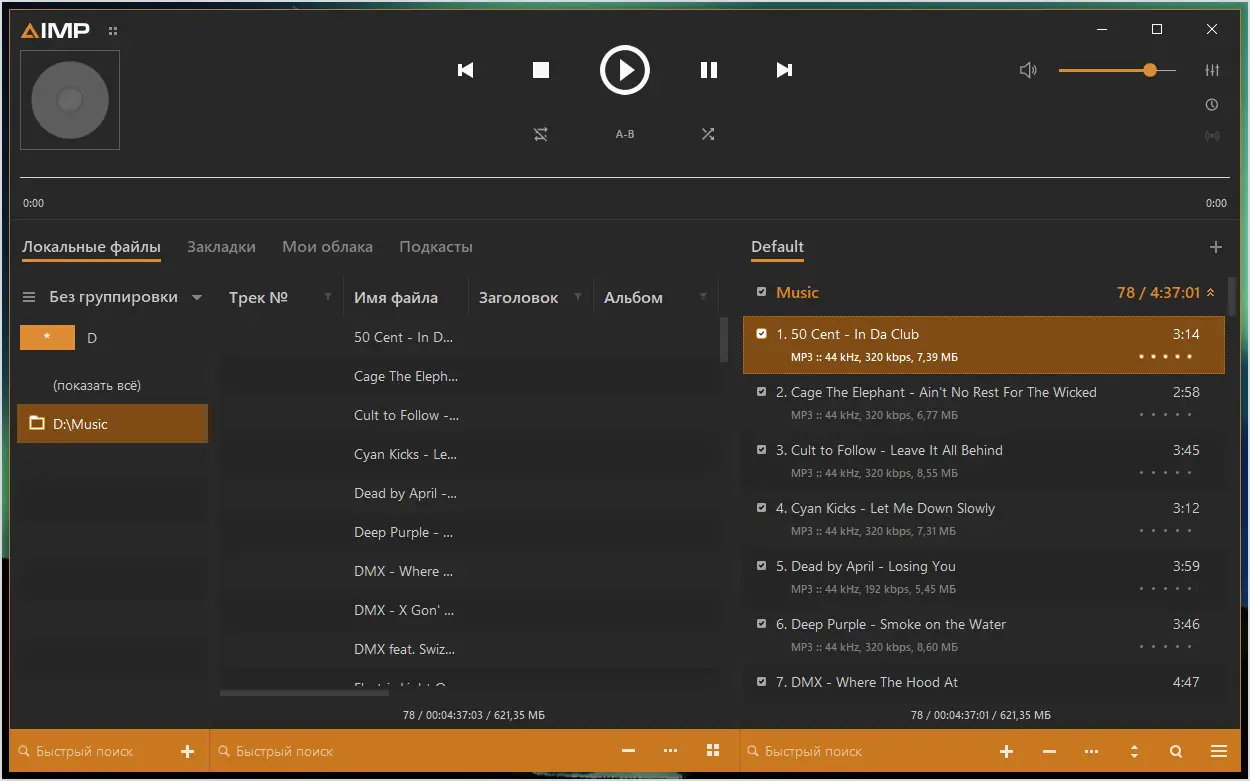Click the grid dots beside AIMP logo
The height and width of the screenshot is (781, 1250).
coord(113,31)
